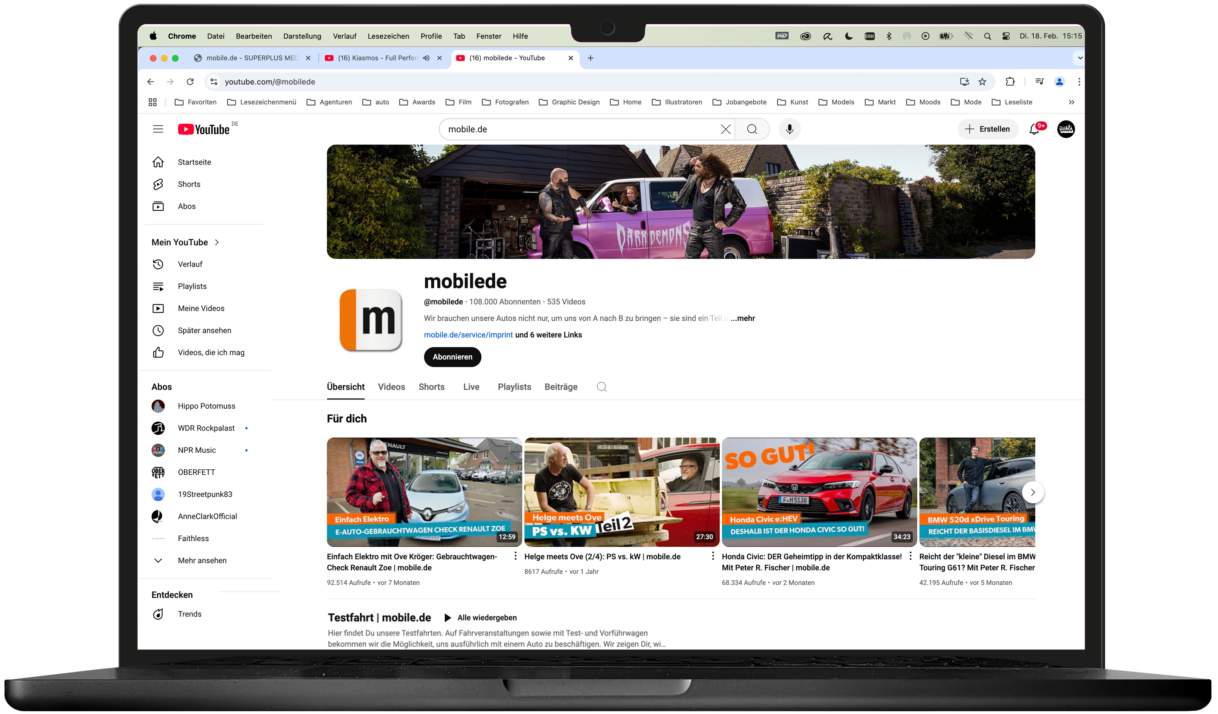Viewport: 1218px width, 714px height.
Task: Open the Jobangebote bookmarks folder
Action: pos(740,102)
